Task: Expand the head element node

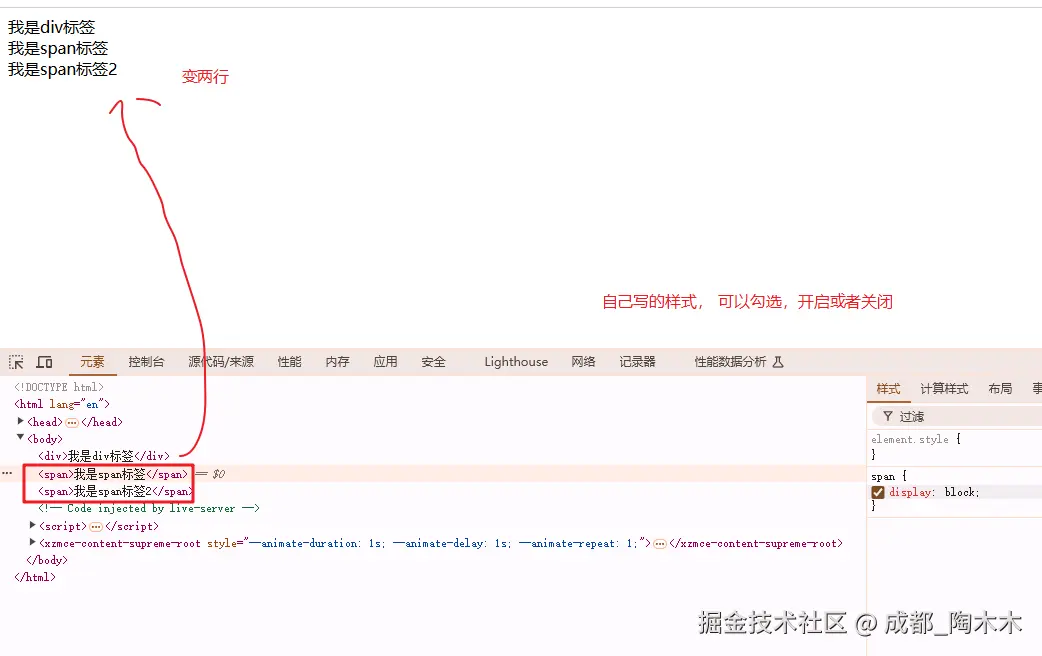Action: coord(21,421)
